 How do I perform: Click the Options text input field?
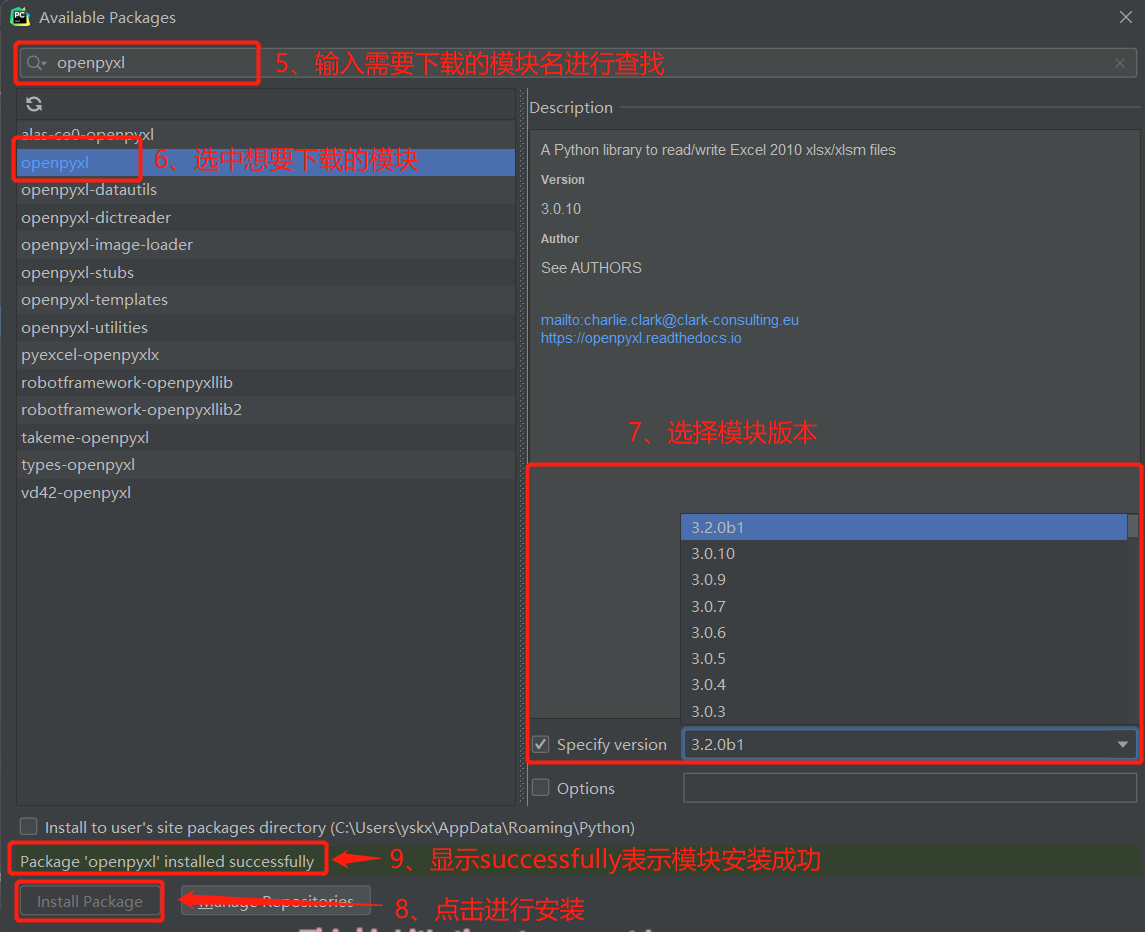[910, 787]
